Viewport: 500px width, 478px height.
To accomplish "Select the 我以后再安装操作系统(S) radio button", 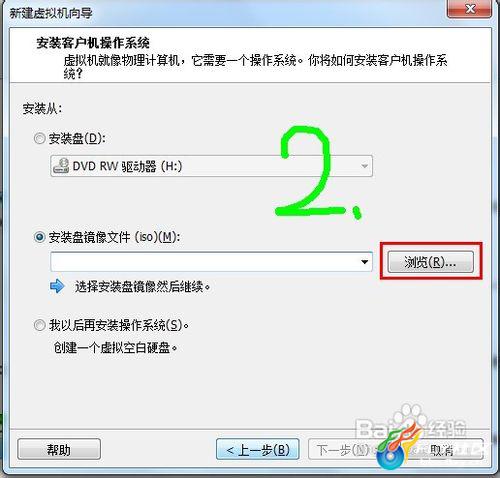I will pos(40,325).
